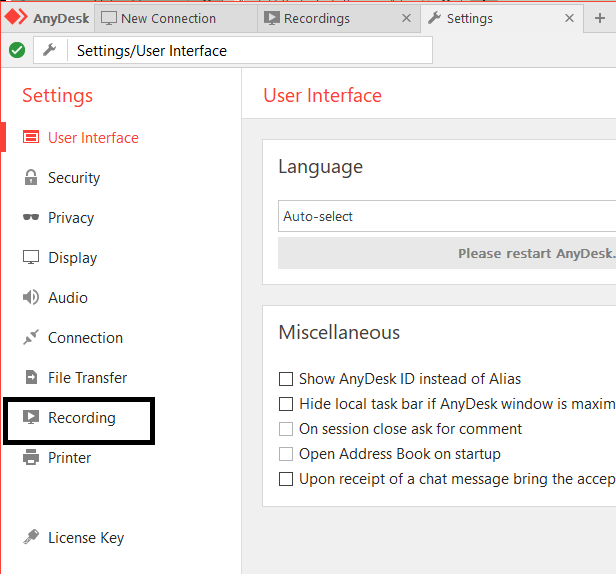Click the Display monitor icon

(31, 258)
